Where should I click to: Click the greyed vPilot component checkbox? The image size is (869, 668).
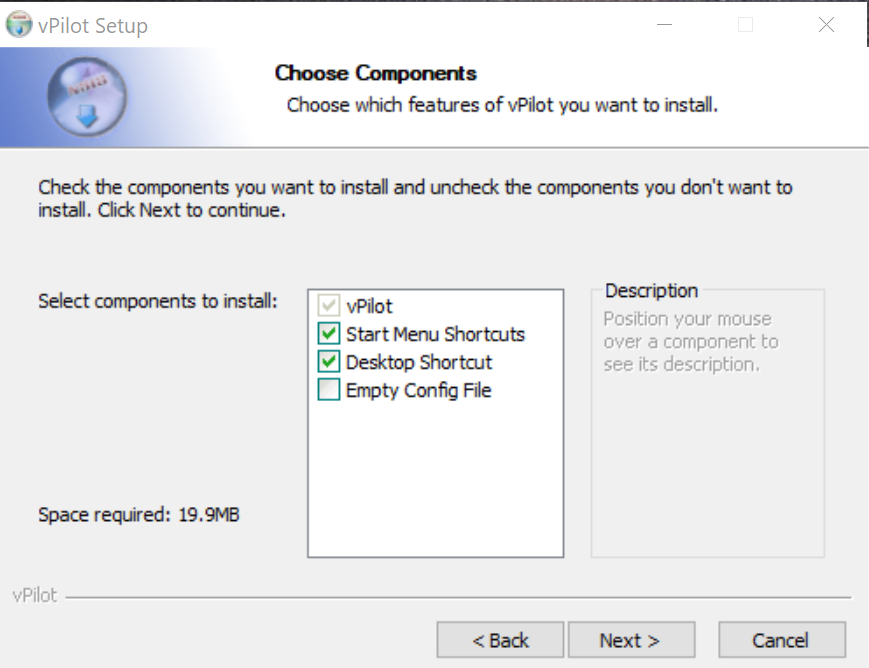(329, 306)
